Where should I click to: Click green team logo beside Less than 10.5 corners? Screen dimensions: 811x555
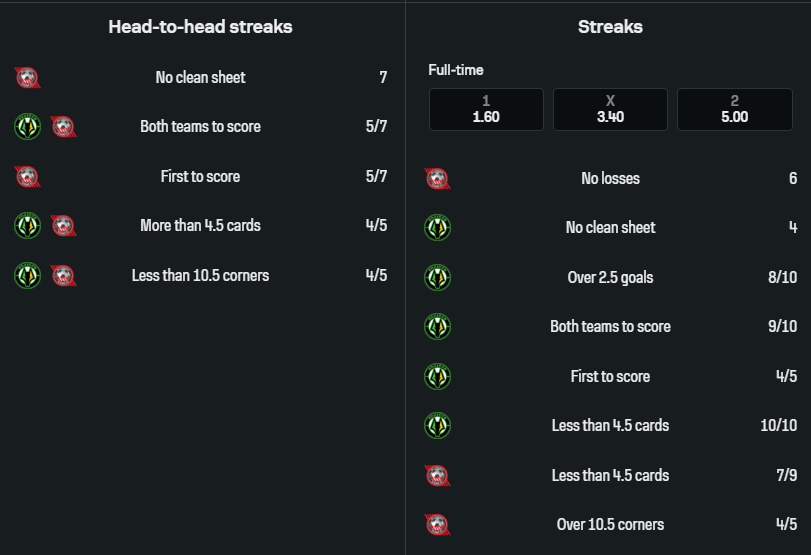(x=27, y=275)
